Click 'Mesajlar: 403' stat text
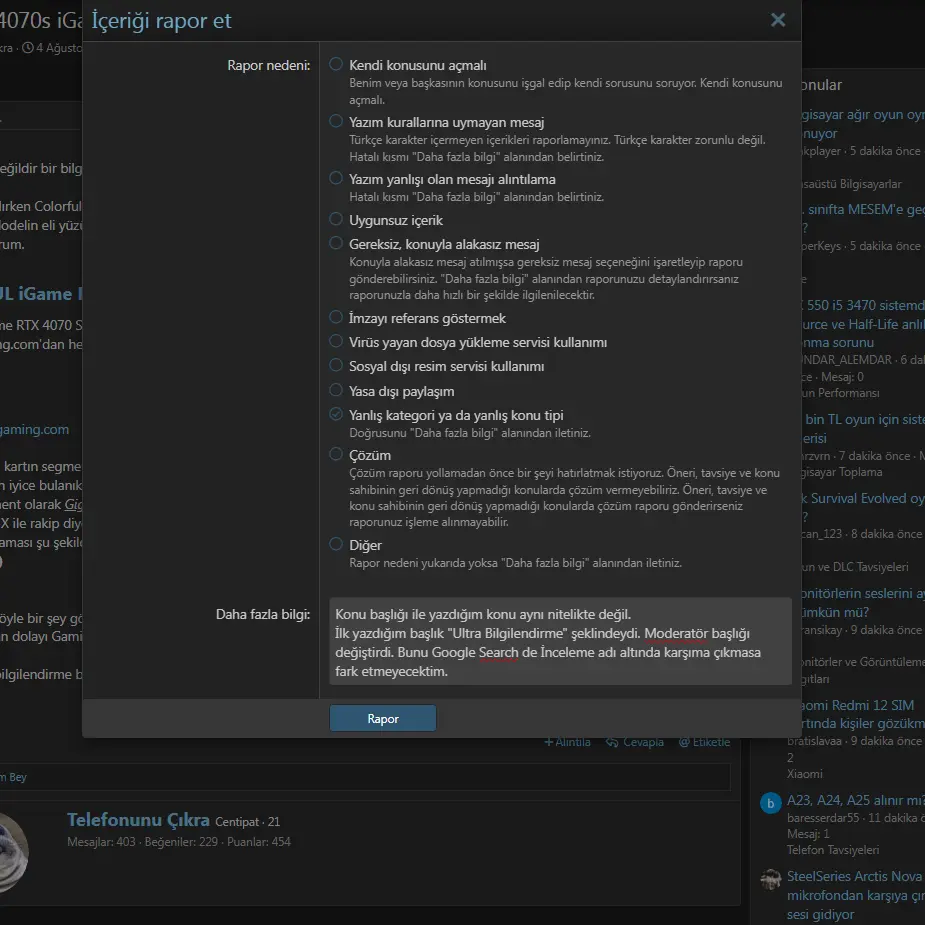The height and width of the screenshot is (925, 925). point(101,842)
